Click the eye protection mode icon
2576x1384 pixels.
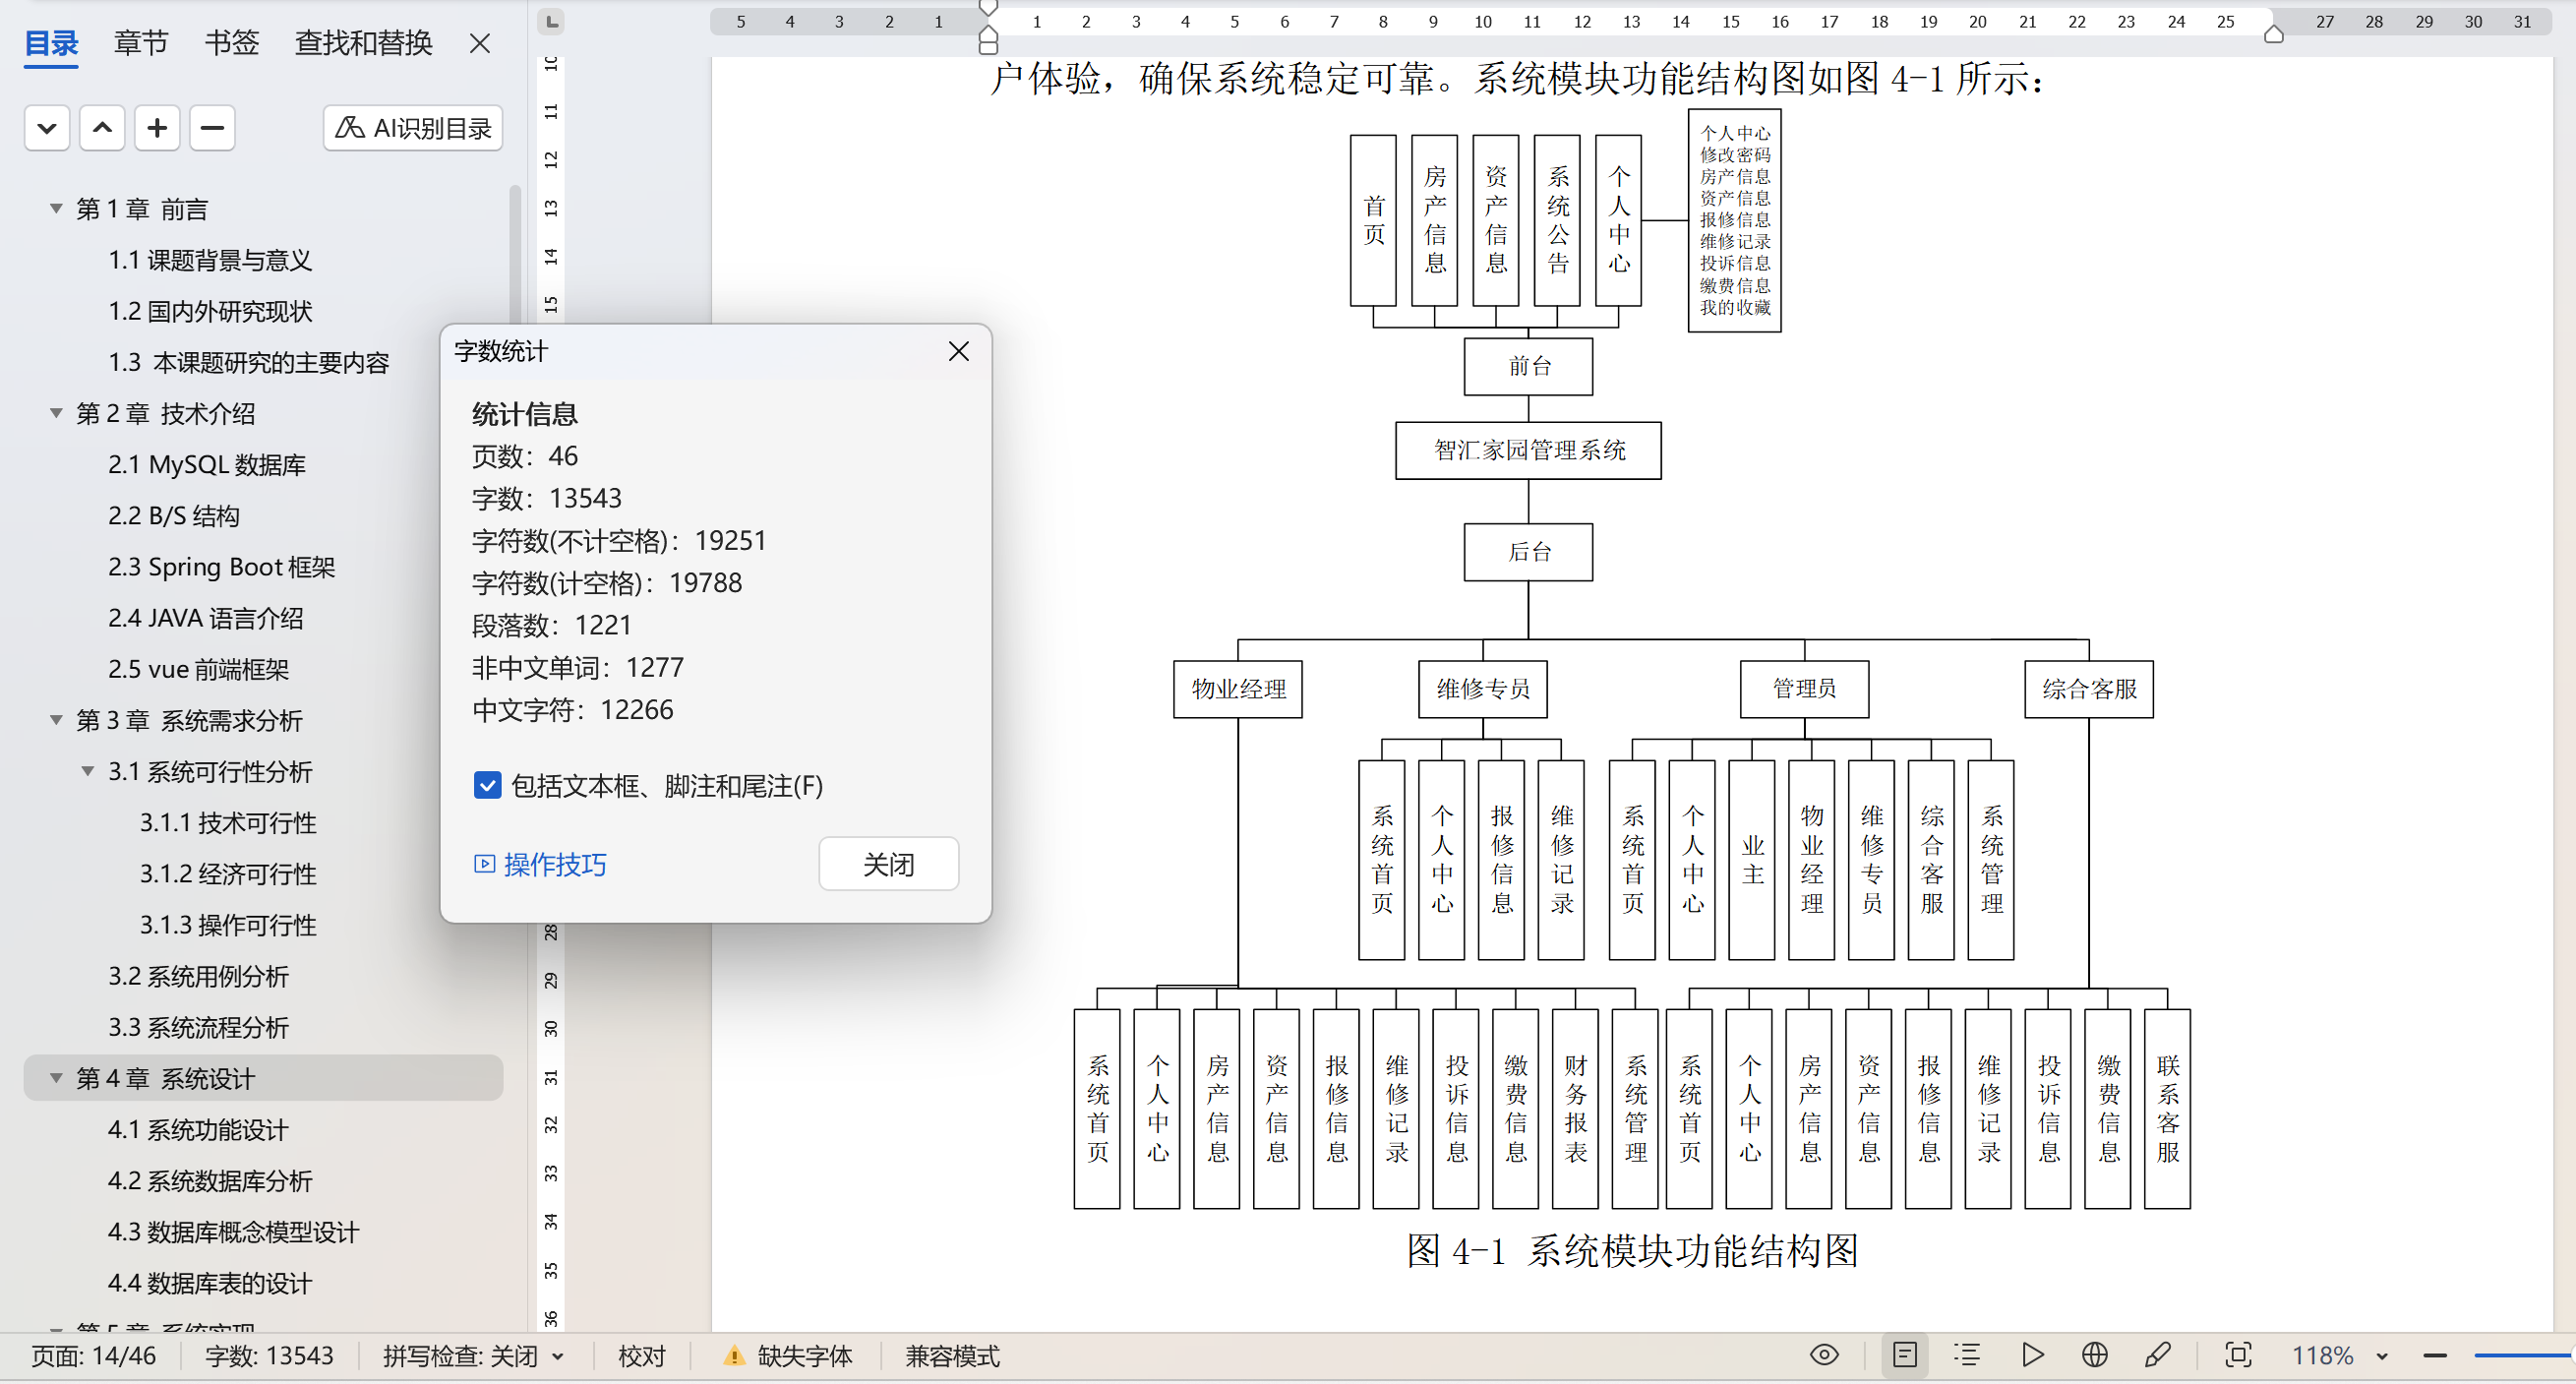click(x=1823, y=1355)
